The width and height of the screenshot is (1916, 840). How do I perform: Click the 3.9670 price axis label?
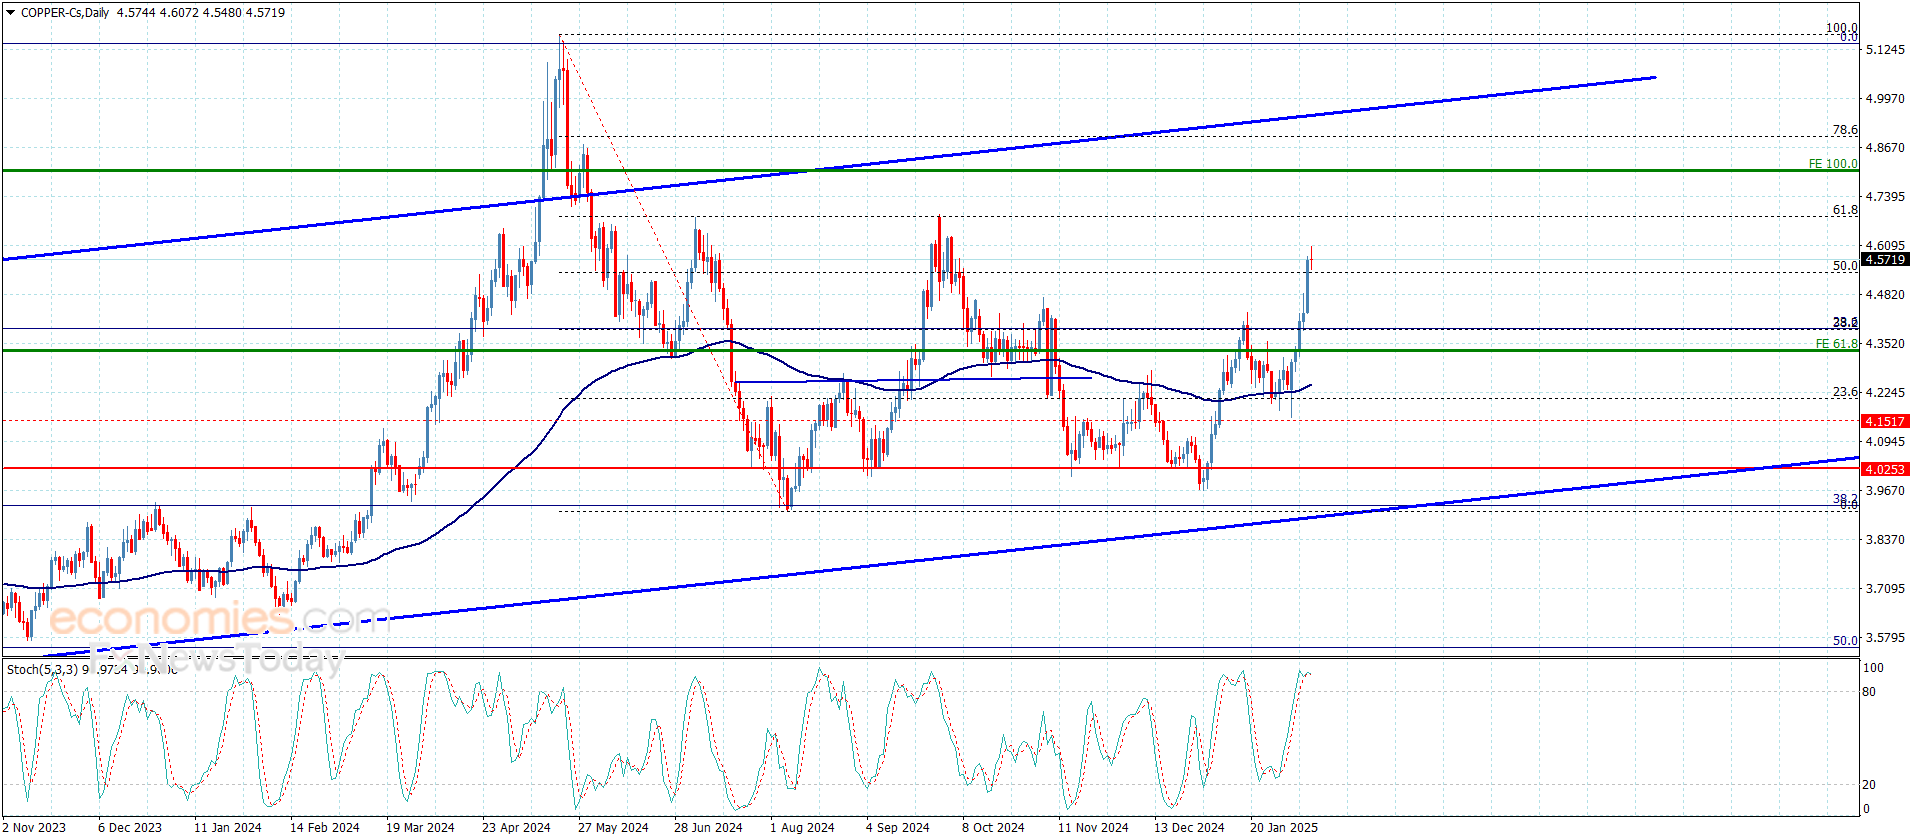1885,491
